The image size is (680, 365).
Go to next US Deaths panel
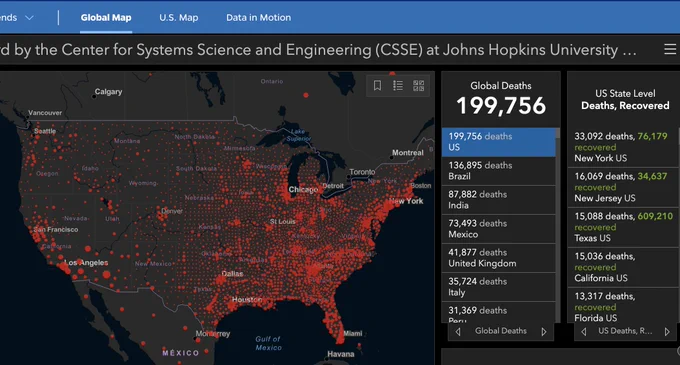pos(667,332)
